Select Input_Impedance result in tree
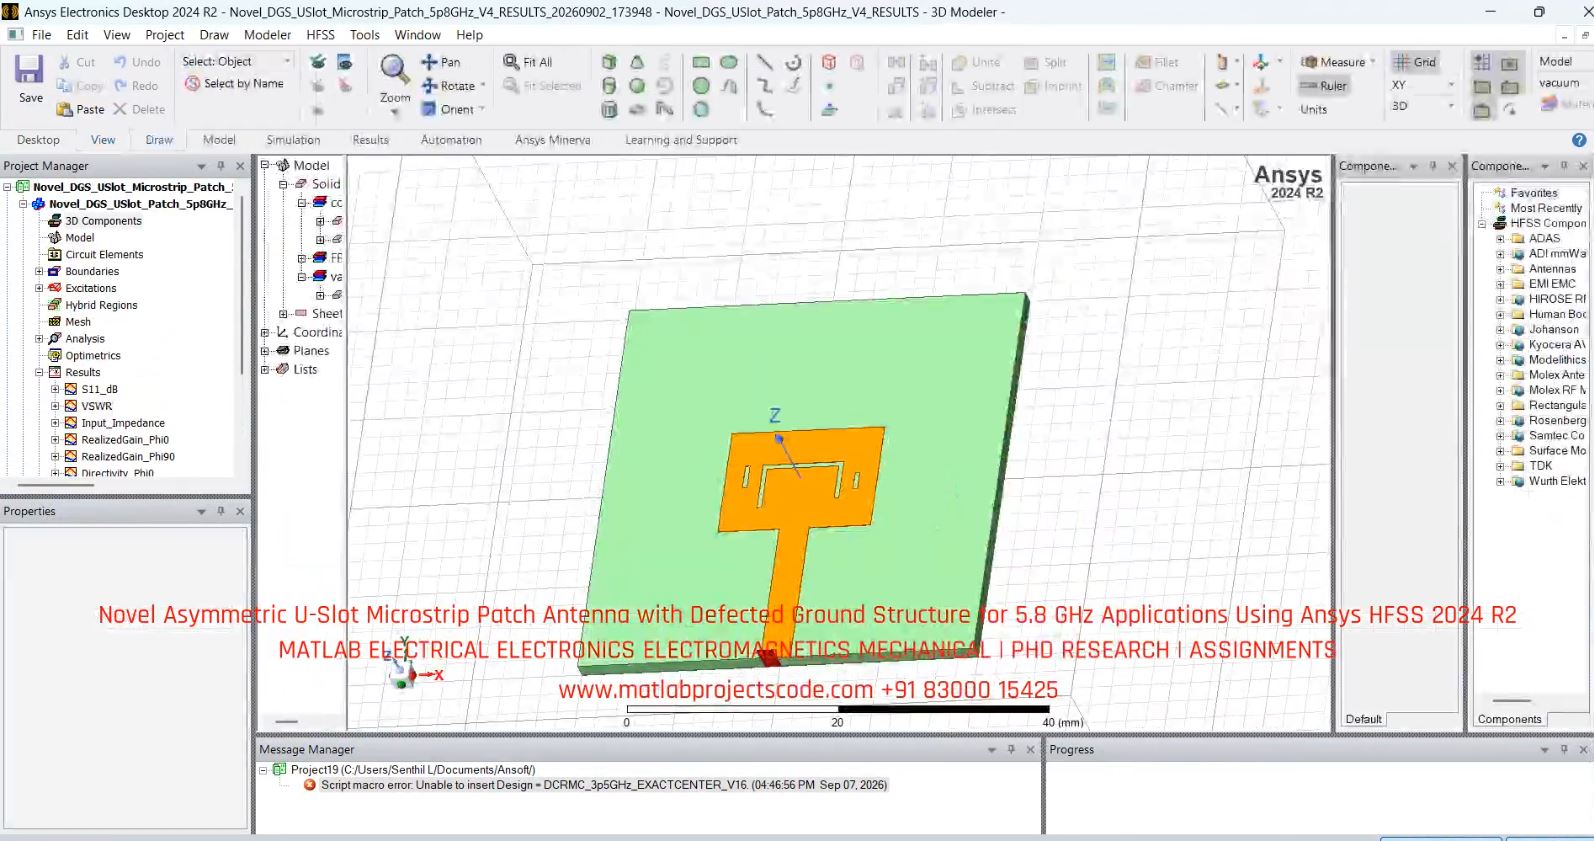The width and height of the screenshot is (1594, 841). pyautogui.click(x=123, y=423)
